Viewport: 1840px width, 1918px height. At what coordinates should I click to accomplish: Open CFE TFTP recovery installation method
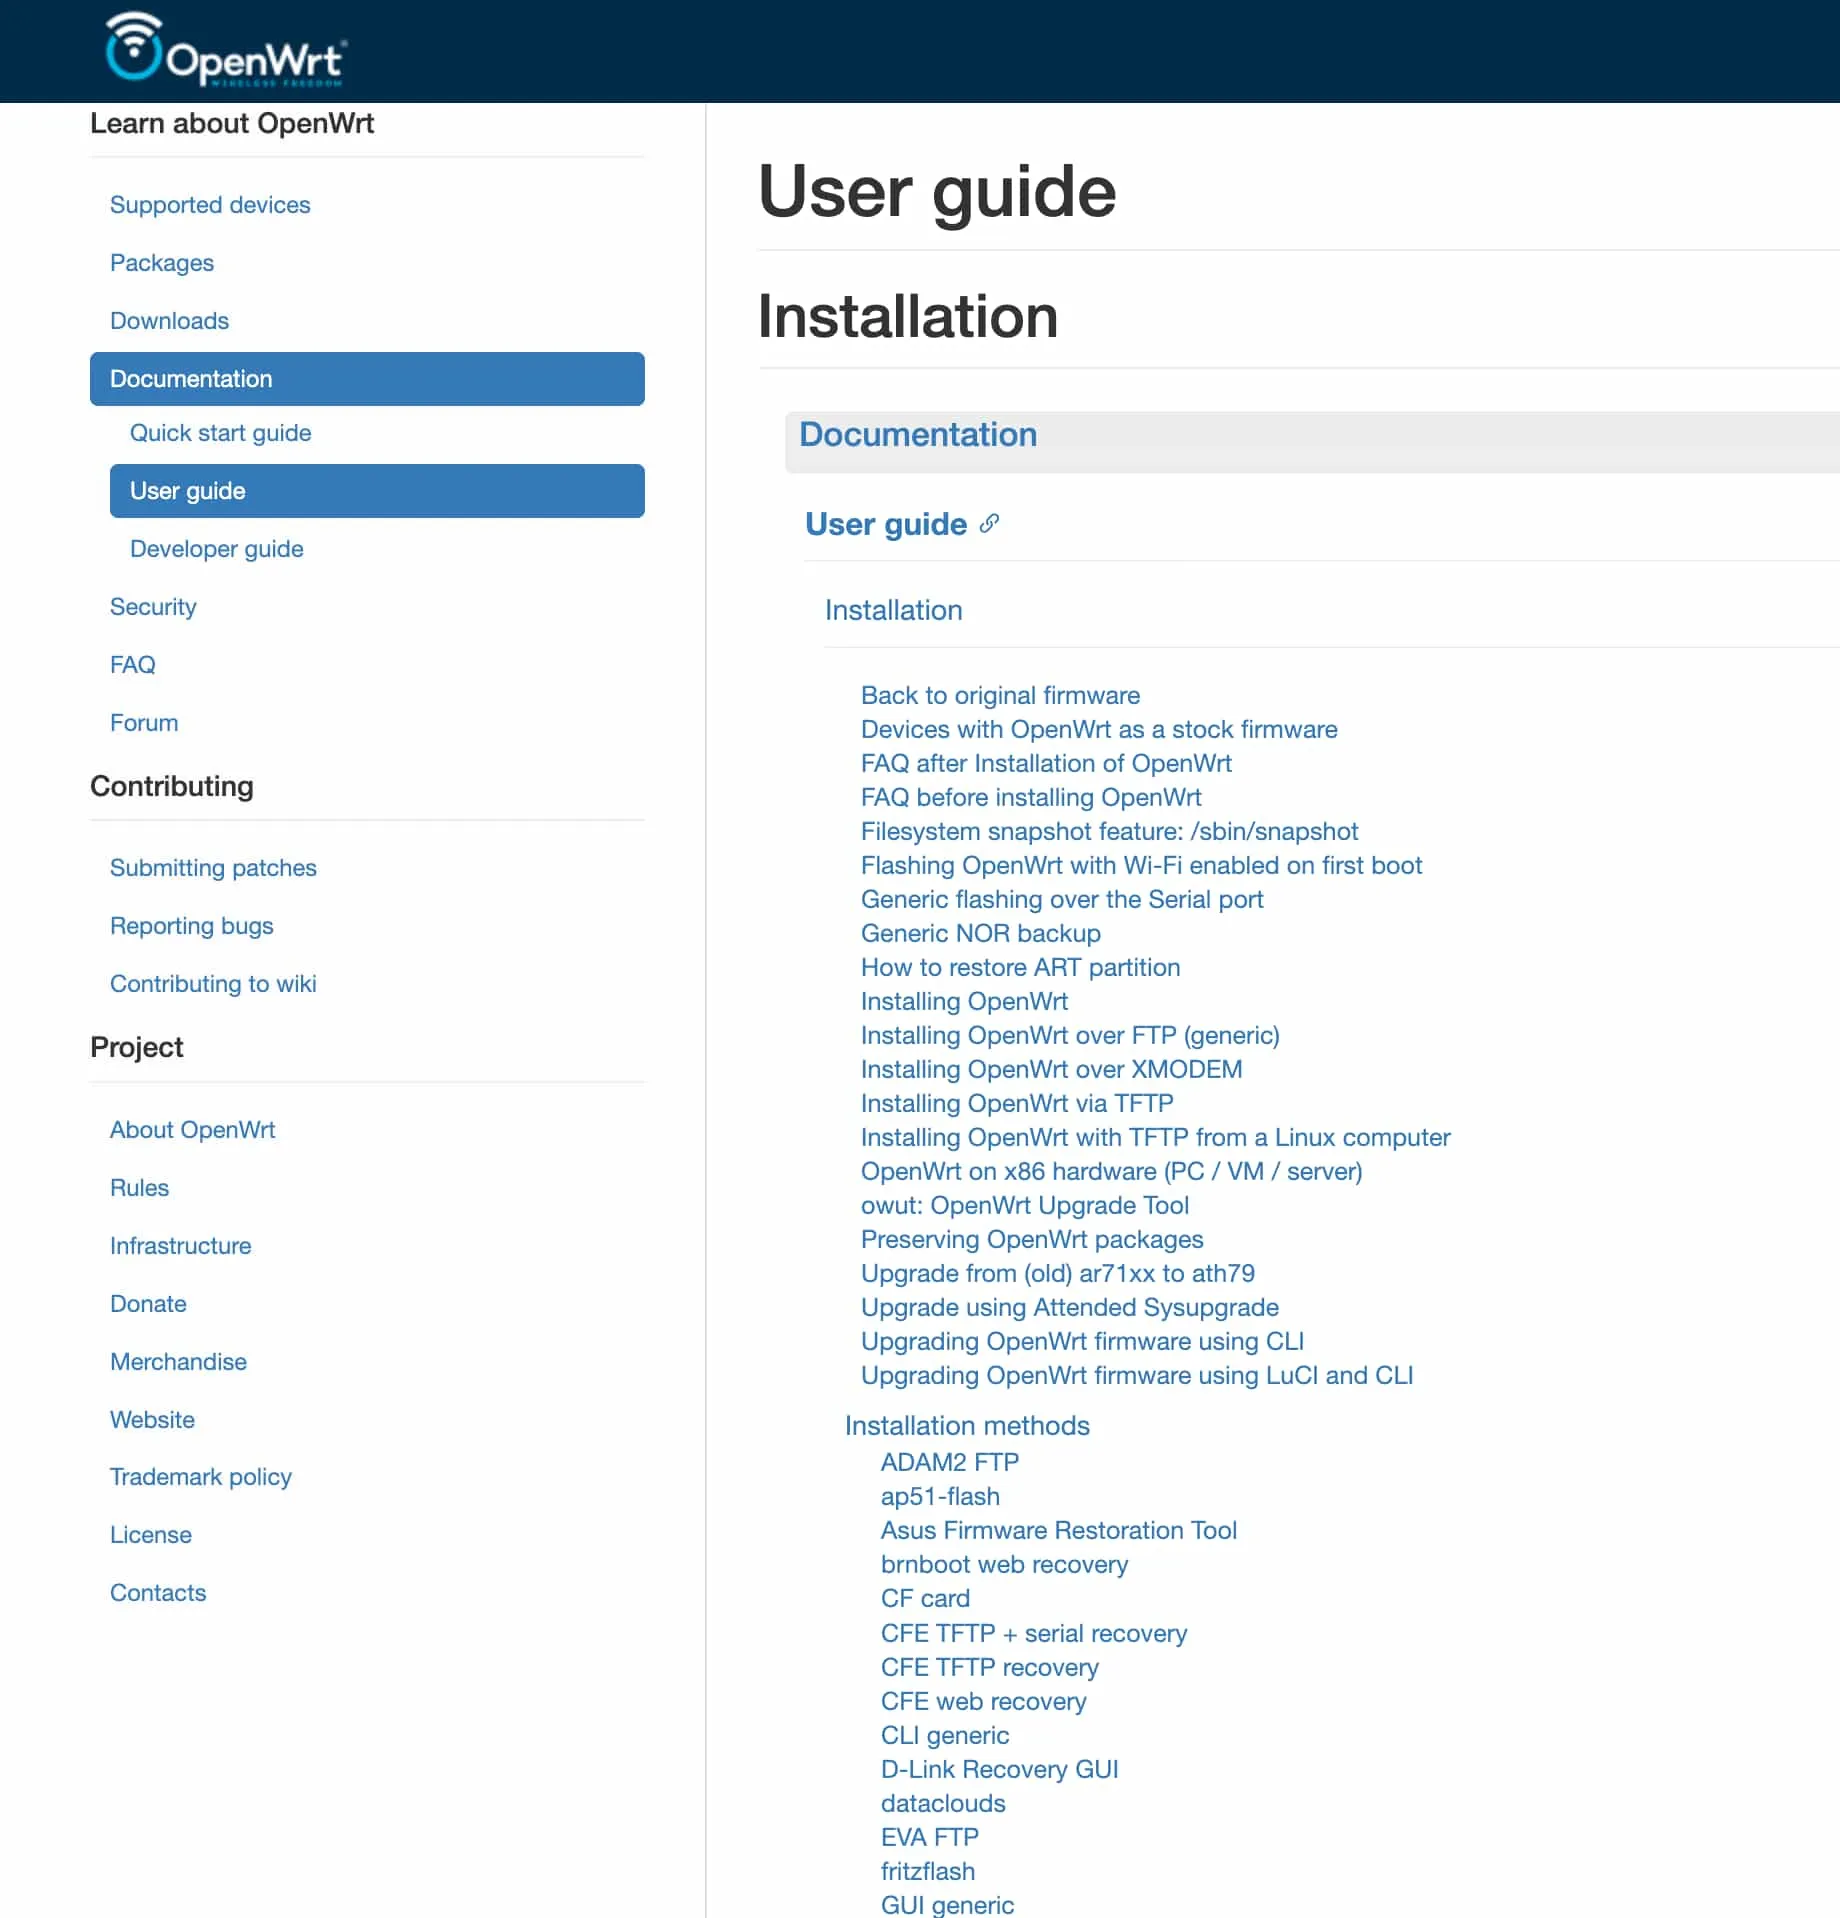(x=989, y=1667)
